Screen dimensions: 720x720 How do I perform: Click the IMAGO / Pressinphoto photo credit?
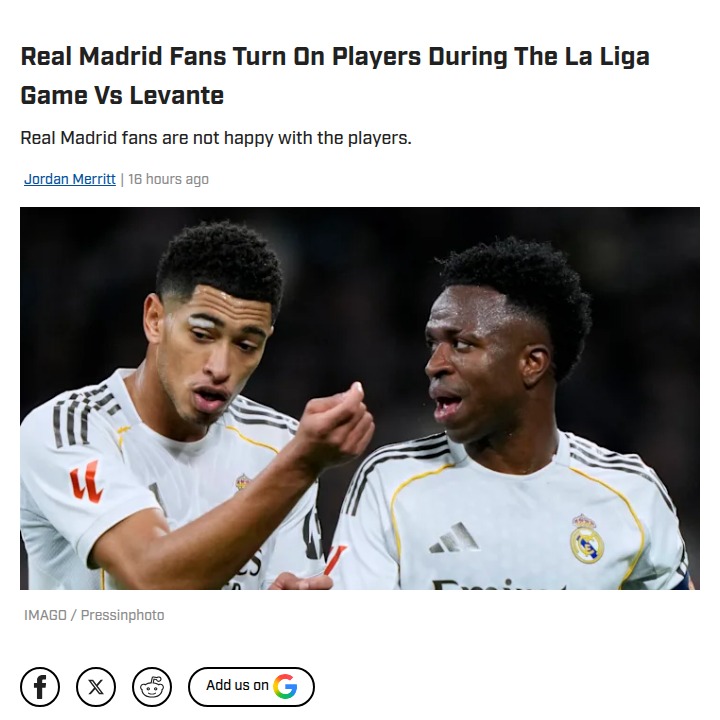click(x=94, y=615)
